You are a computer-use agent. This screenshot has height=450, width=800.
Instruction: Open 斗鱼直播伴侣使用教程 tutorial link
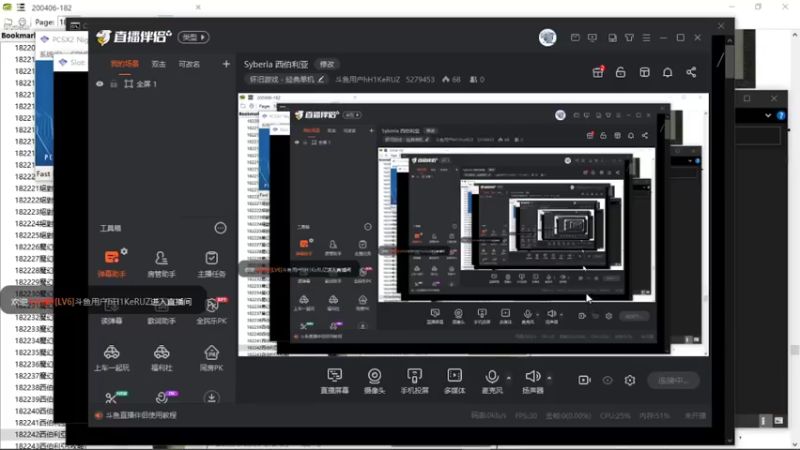click(x=141, y=415)
